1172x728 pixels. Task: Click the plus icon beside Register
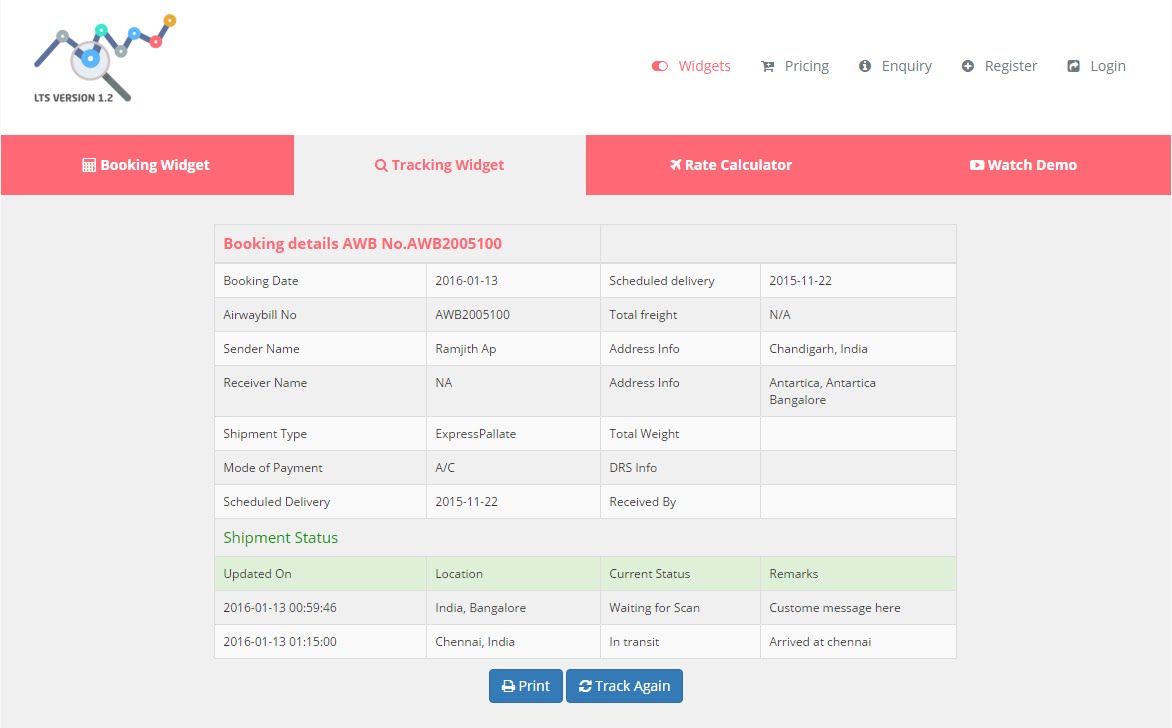[967, 66]
